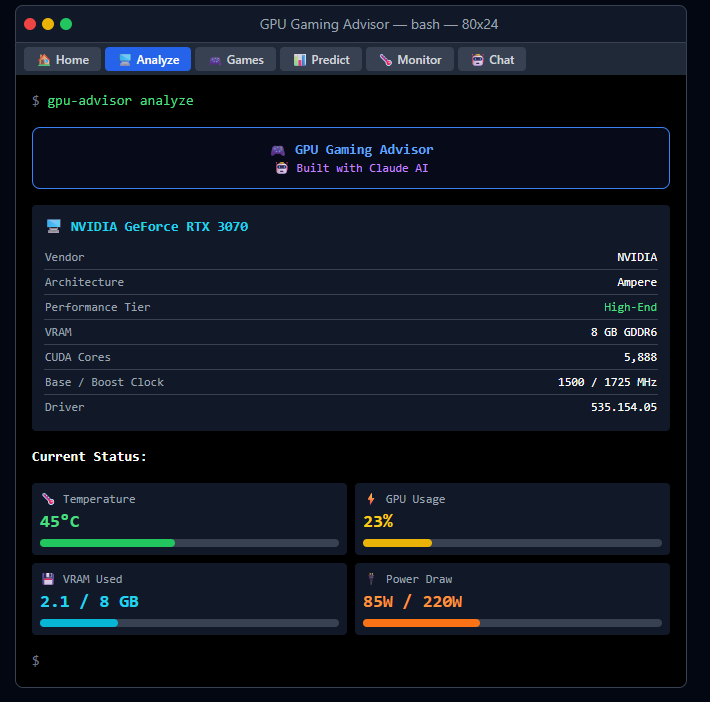This screenshot has width=710, height=702.
Task: Open the Predict tab
Action: pos(321,59)
